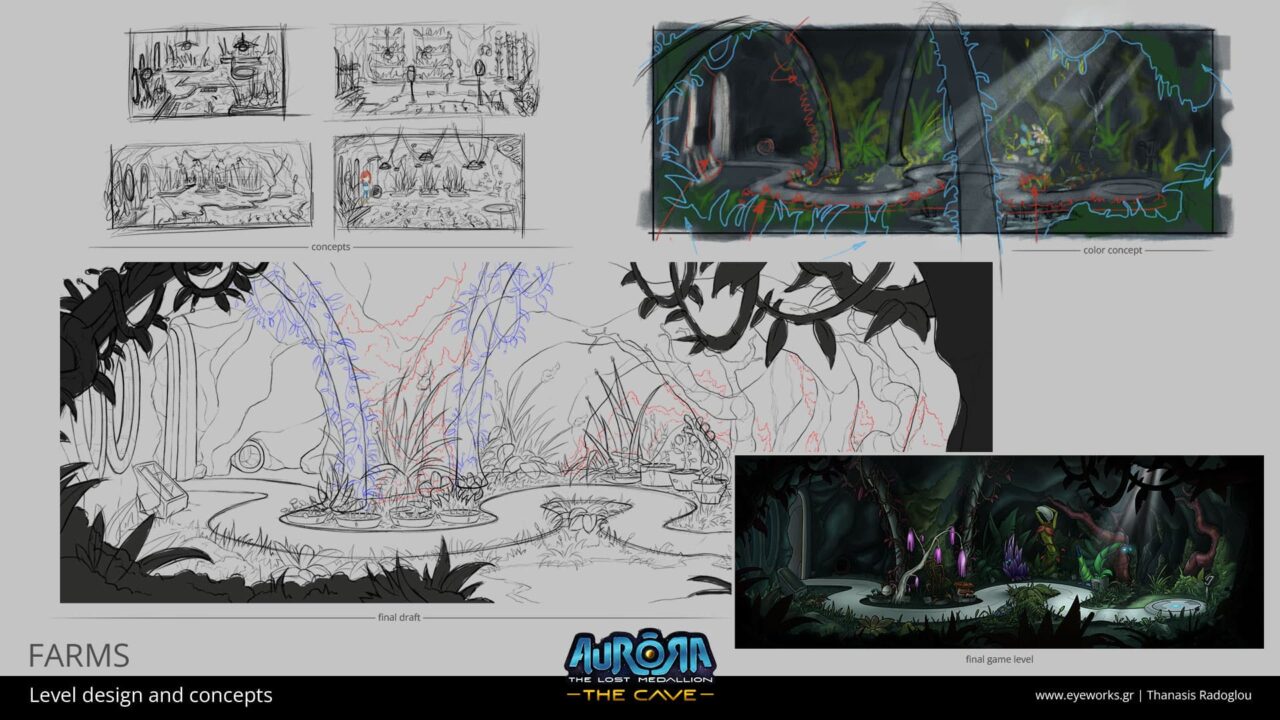The height and width of the screenshot is (720, 1280).
Task: Visit the www.eyeworks.gr link
Action: tap(1087, 695)
